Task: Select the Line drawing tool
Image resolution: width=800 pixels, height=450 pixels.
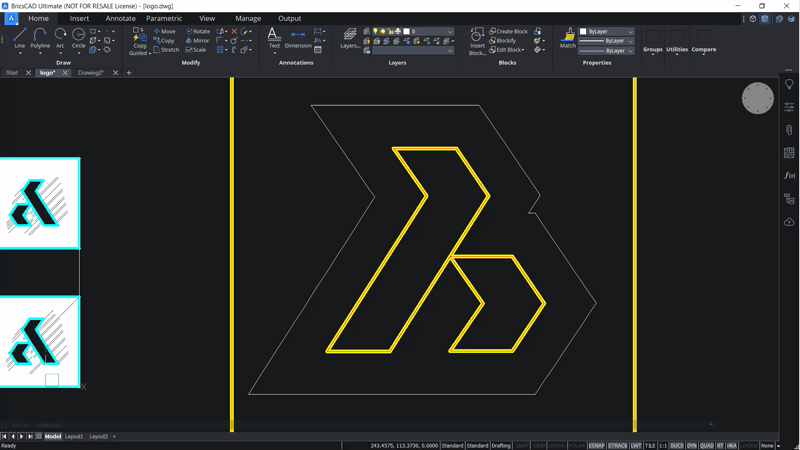Action: (19, 39)
